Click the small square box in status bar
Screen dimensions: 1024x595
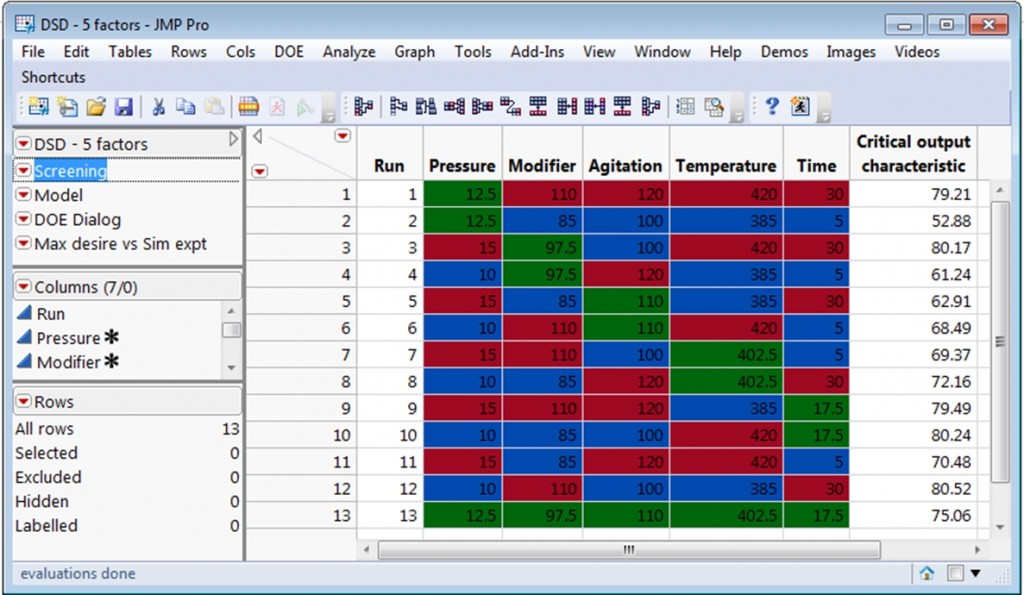955,573
